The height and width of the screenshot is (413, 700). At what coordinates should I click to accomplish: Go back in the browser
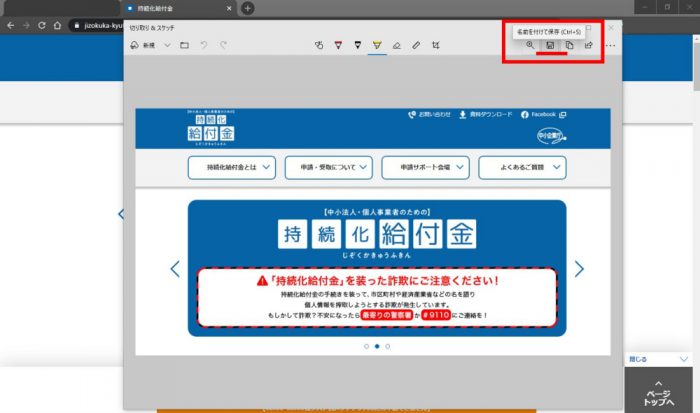(10, 25)
